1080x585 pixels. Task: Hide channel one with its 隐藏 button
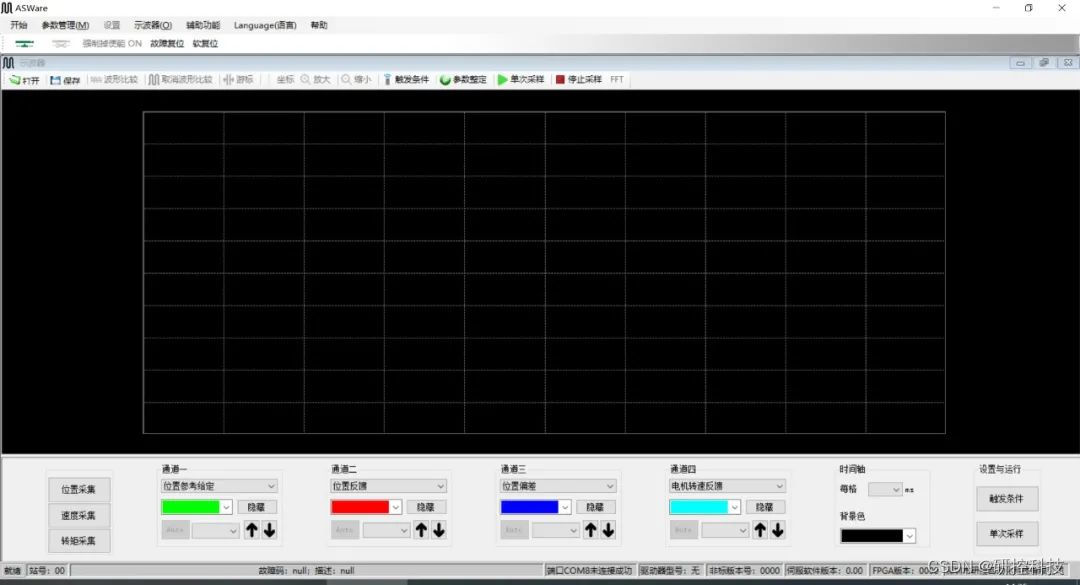point(256,507)
